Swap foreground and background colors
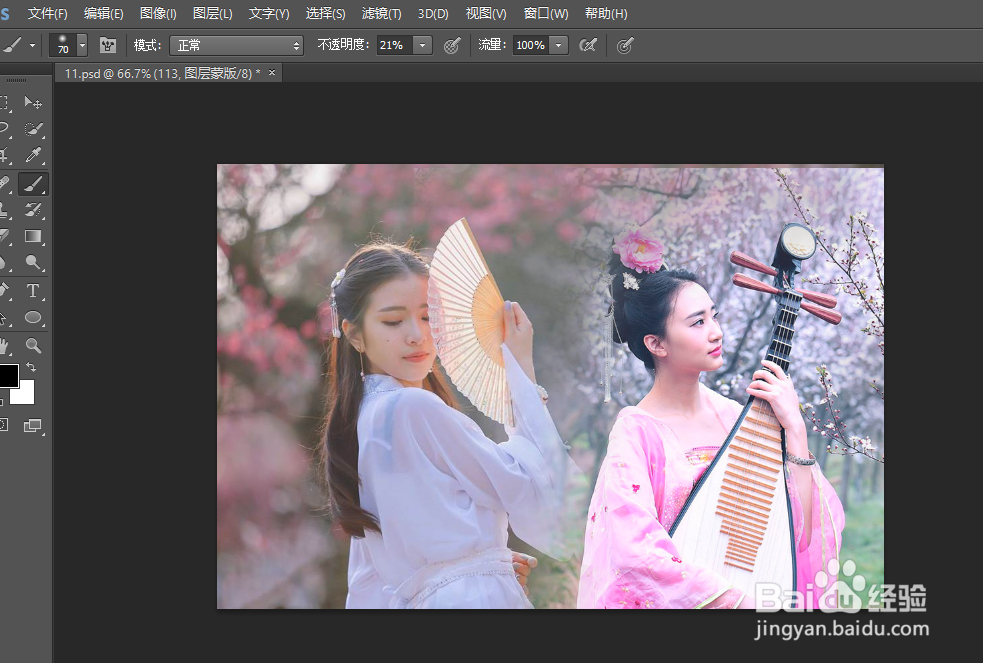 (x=31, y=367)
